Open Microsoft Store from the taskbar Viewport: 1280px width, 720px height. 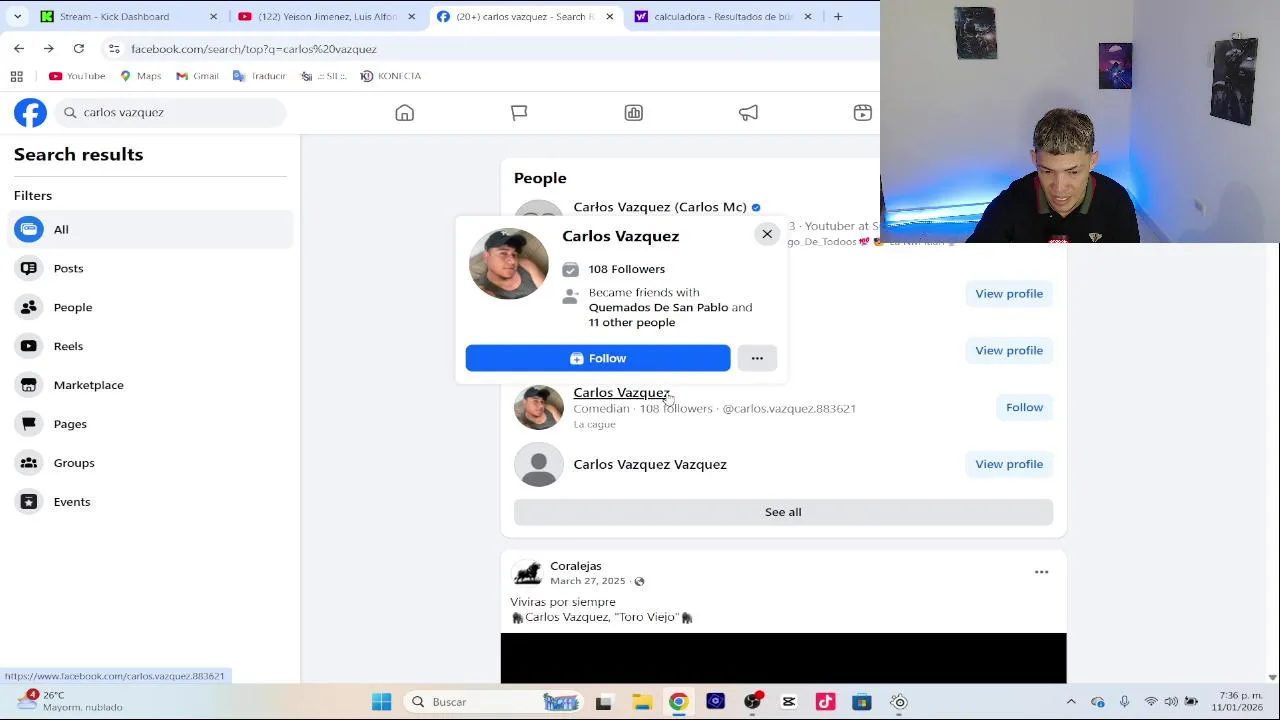point(862,702)
